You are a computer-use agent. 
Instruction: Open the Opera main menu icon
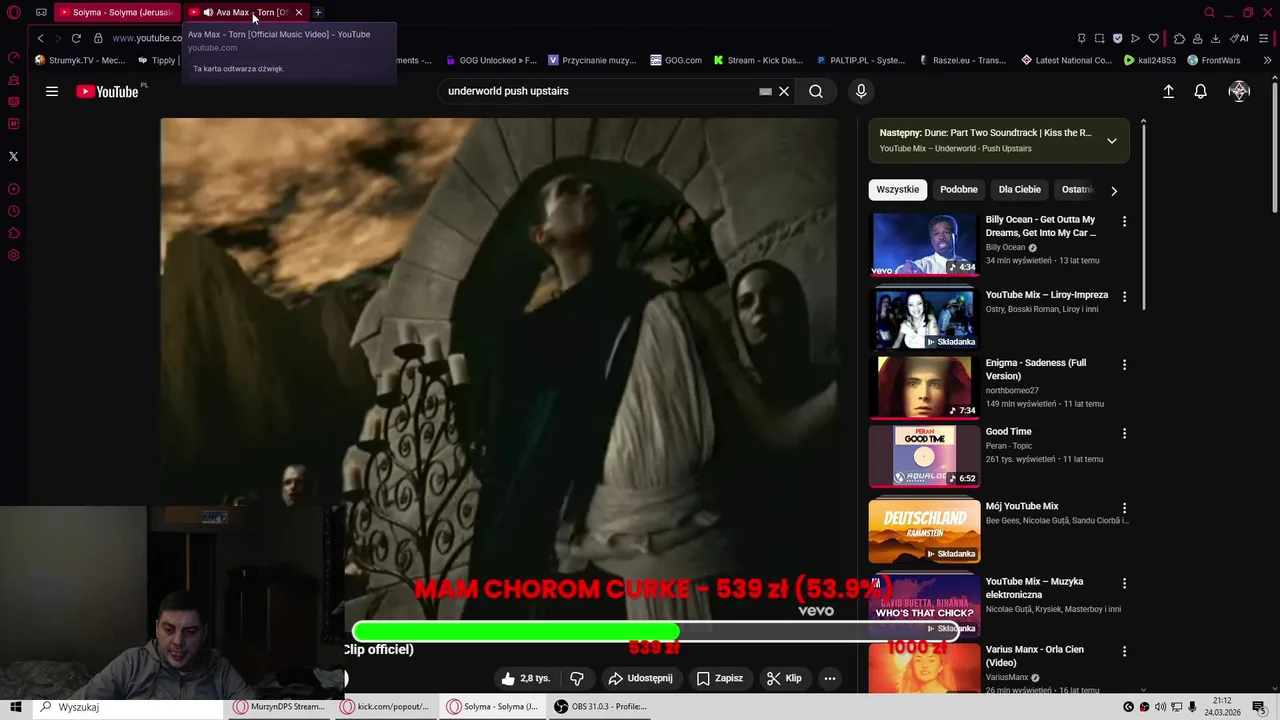coord(14,12)
